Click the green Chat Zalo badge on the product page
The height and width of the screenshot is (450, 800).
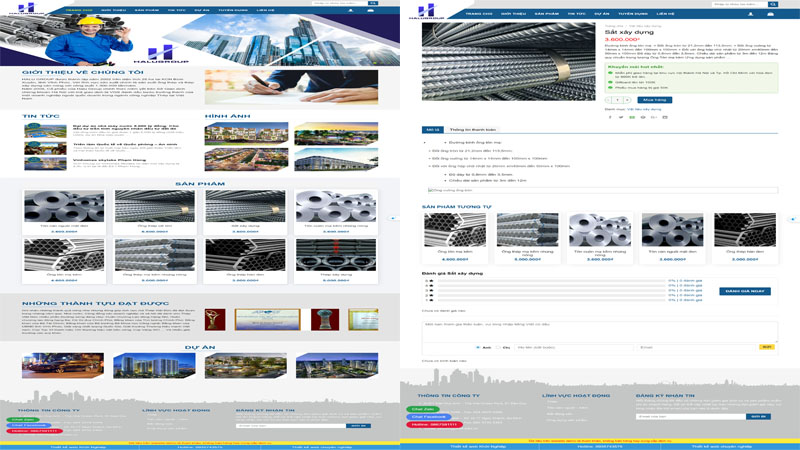423,409
